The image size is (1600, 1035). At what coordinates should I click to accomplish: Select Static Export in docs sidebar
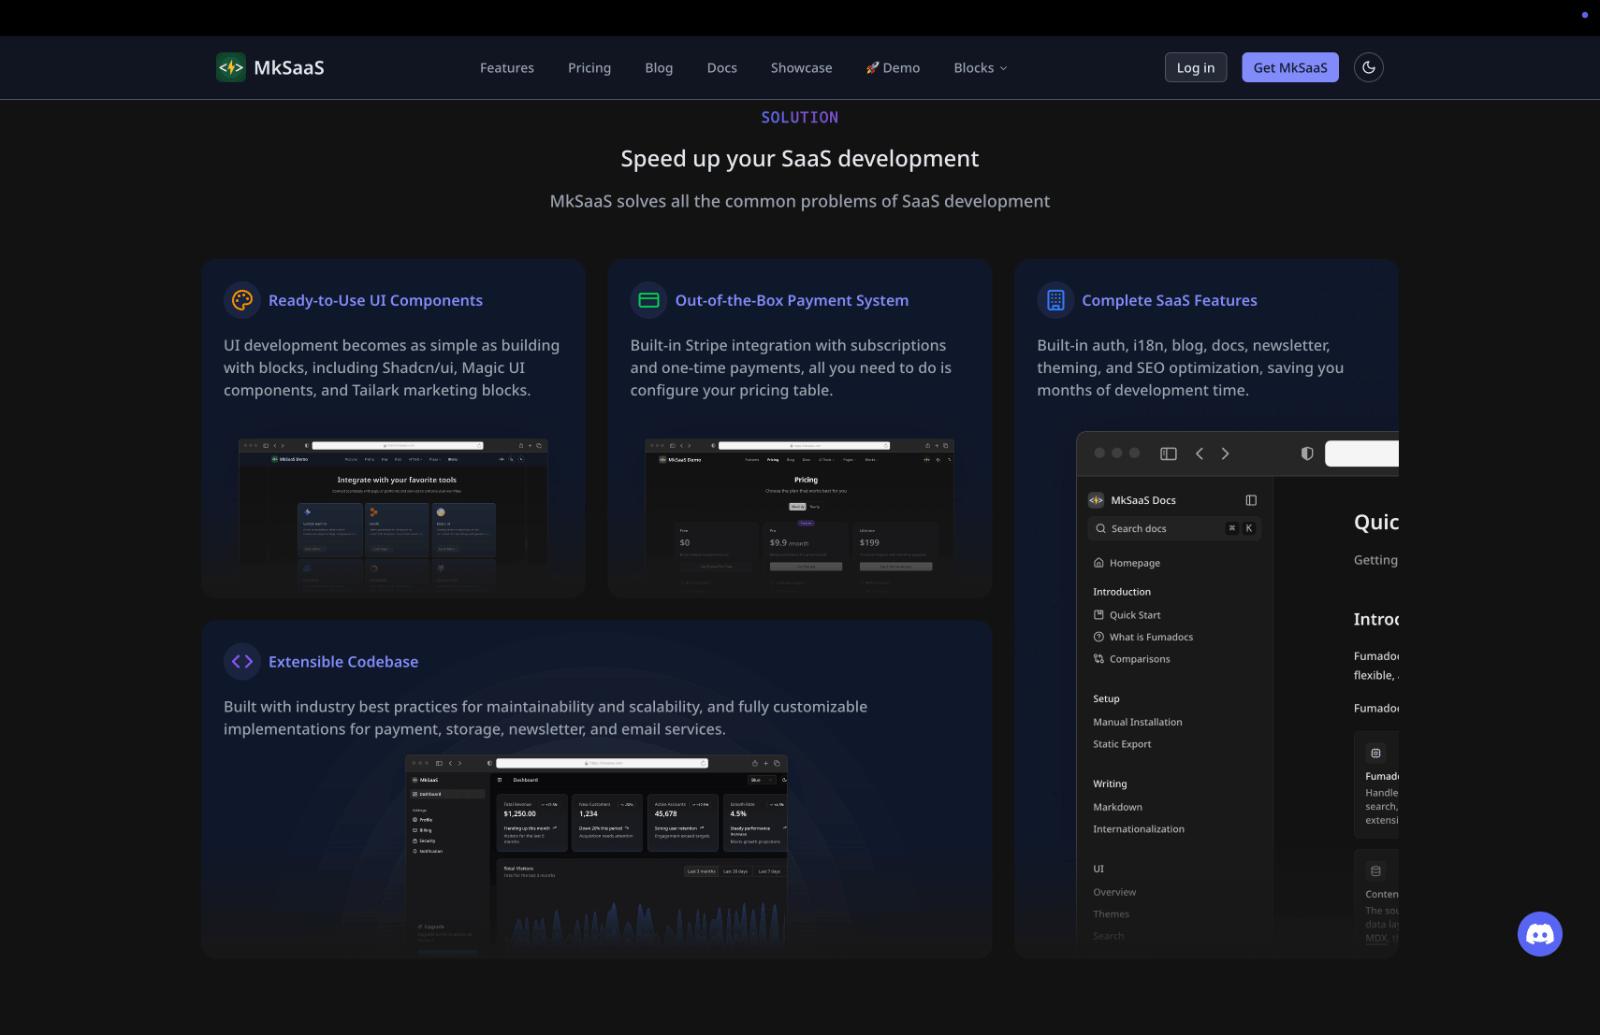pos(1122,744)
